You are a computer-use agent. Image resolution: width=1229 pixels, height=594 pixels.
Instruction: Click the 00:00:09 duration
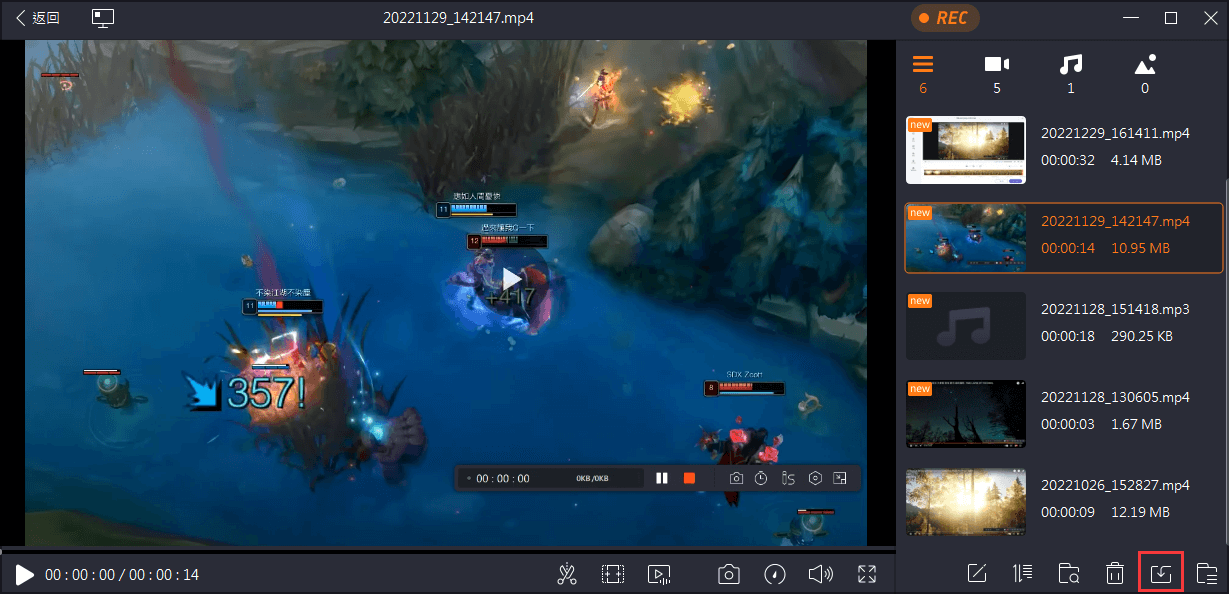(1068, 512)
